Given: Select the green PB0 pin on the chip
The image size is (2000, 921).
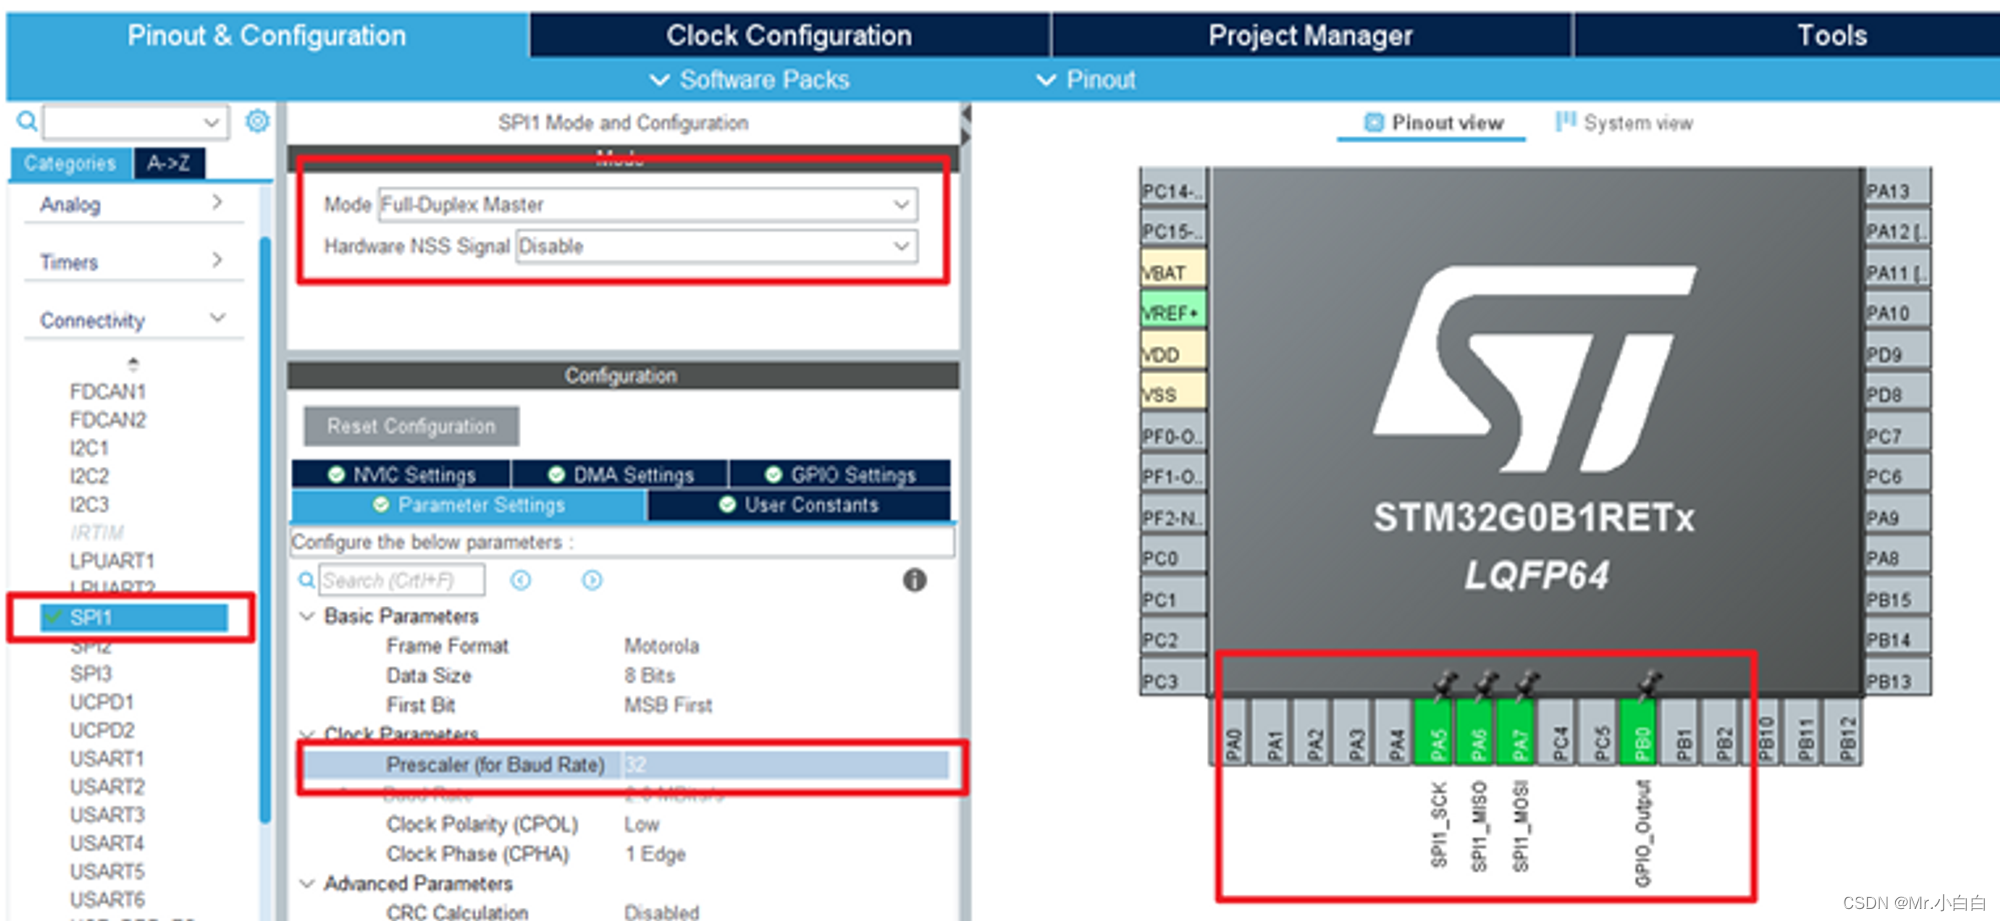Looking at the screenshot, I should pyautogui.click(x=1640, y=732).
